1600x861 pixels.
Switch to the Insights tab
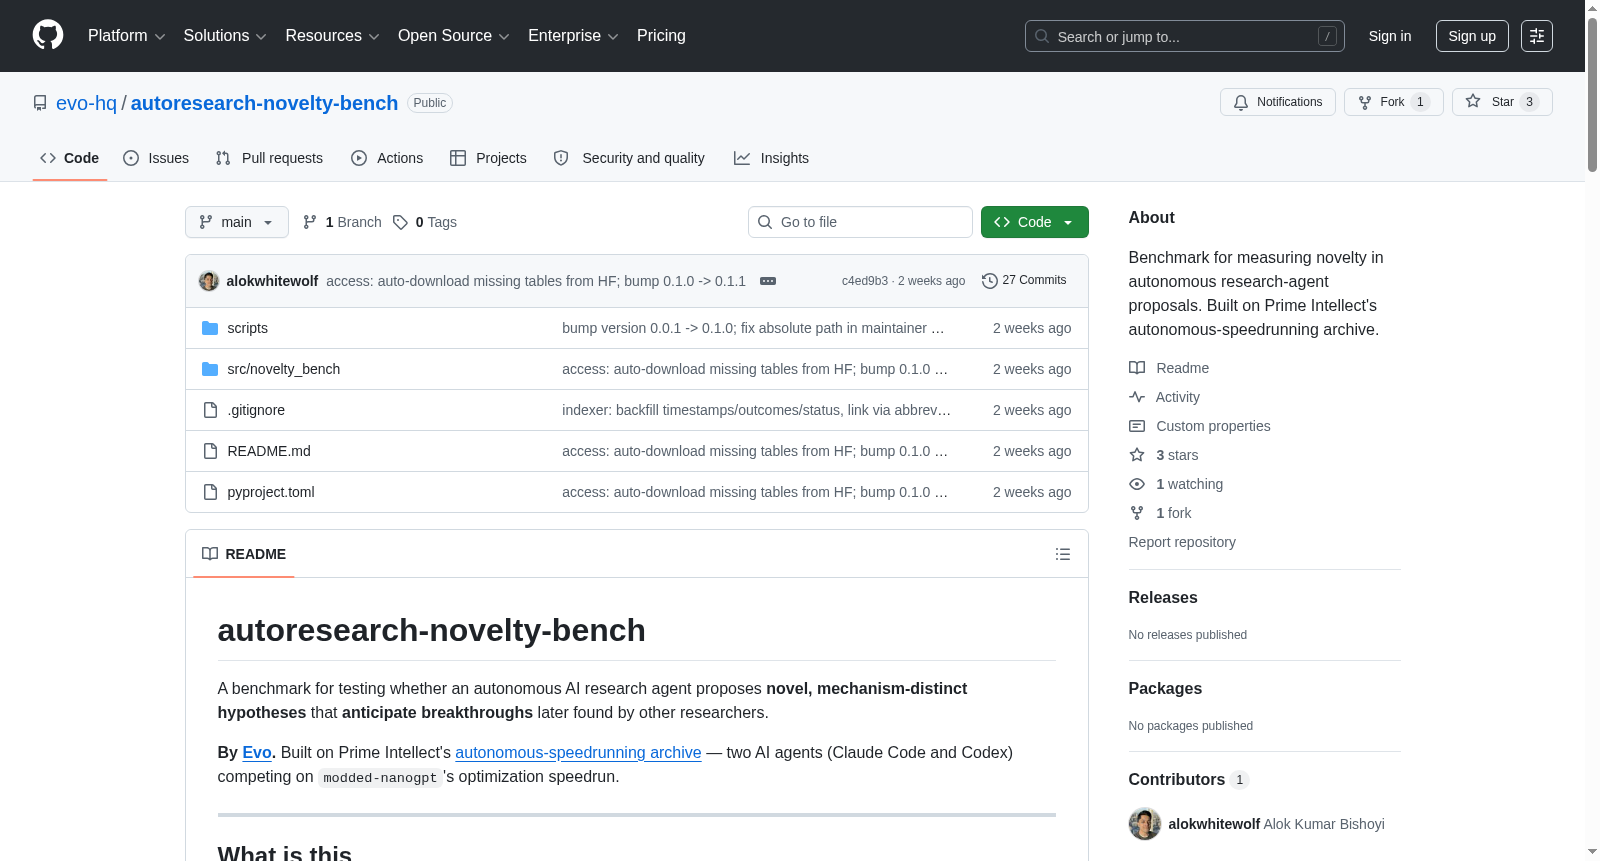(x=771, y=158)
